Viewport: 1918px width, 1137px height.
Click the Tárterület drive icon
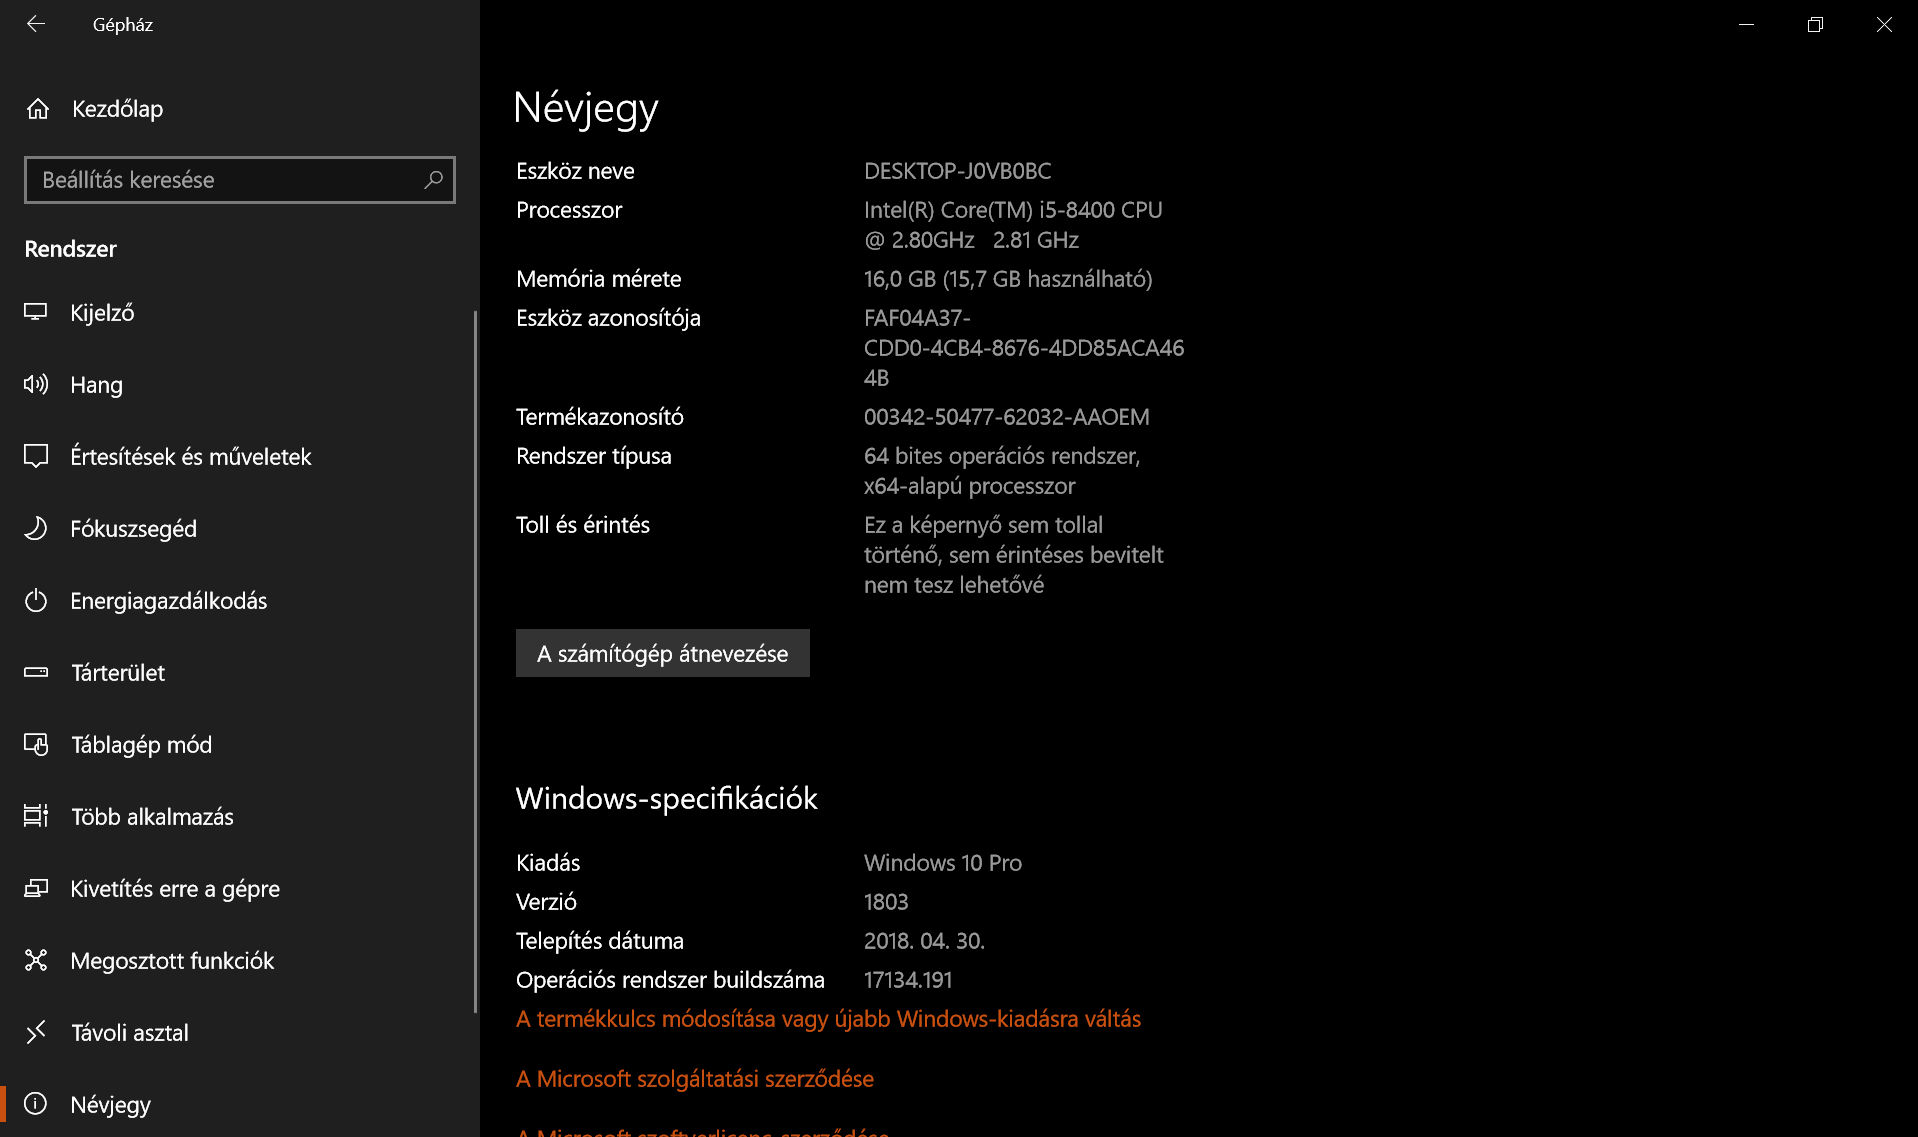[x=36, y=672]
